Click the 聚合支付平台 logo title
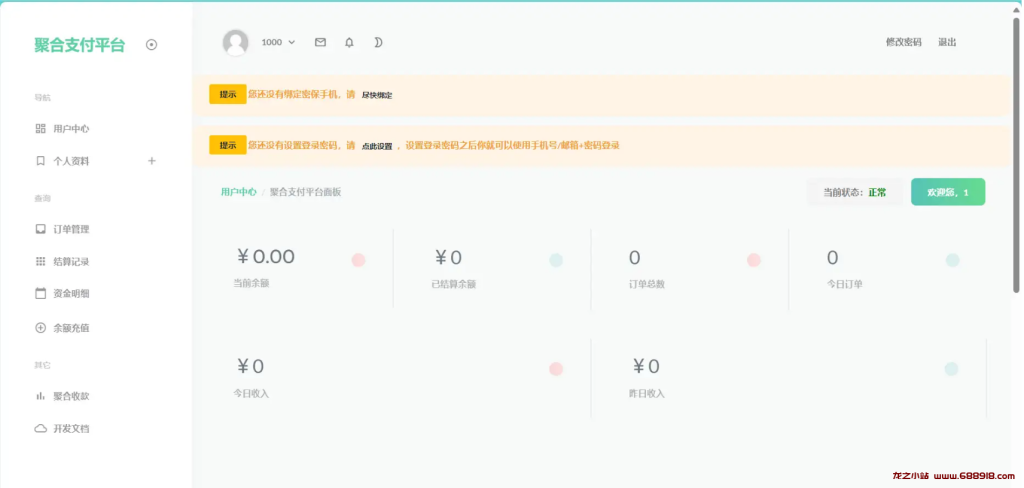The width and height of the screenshot is (1024, 488). (80, 45)
